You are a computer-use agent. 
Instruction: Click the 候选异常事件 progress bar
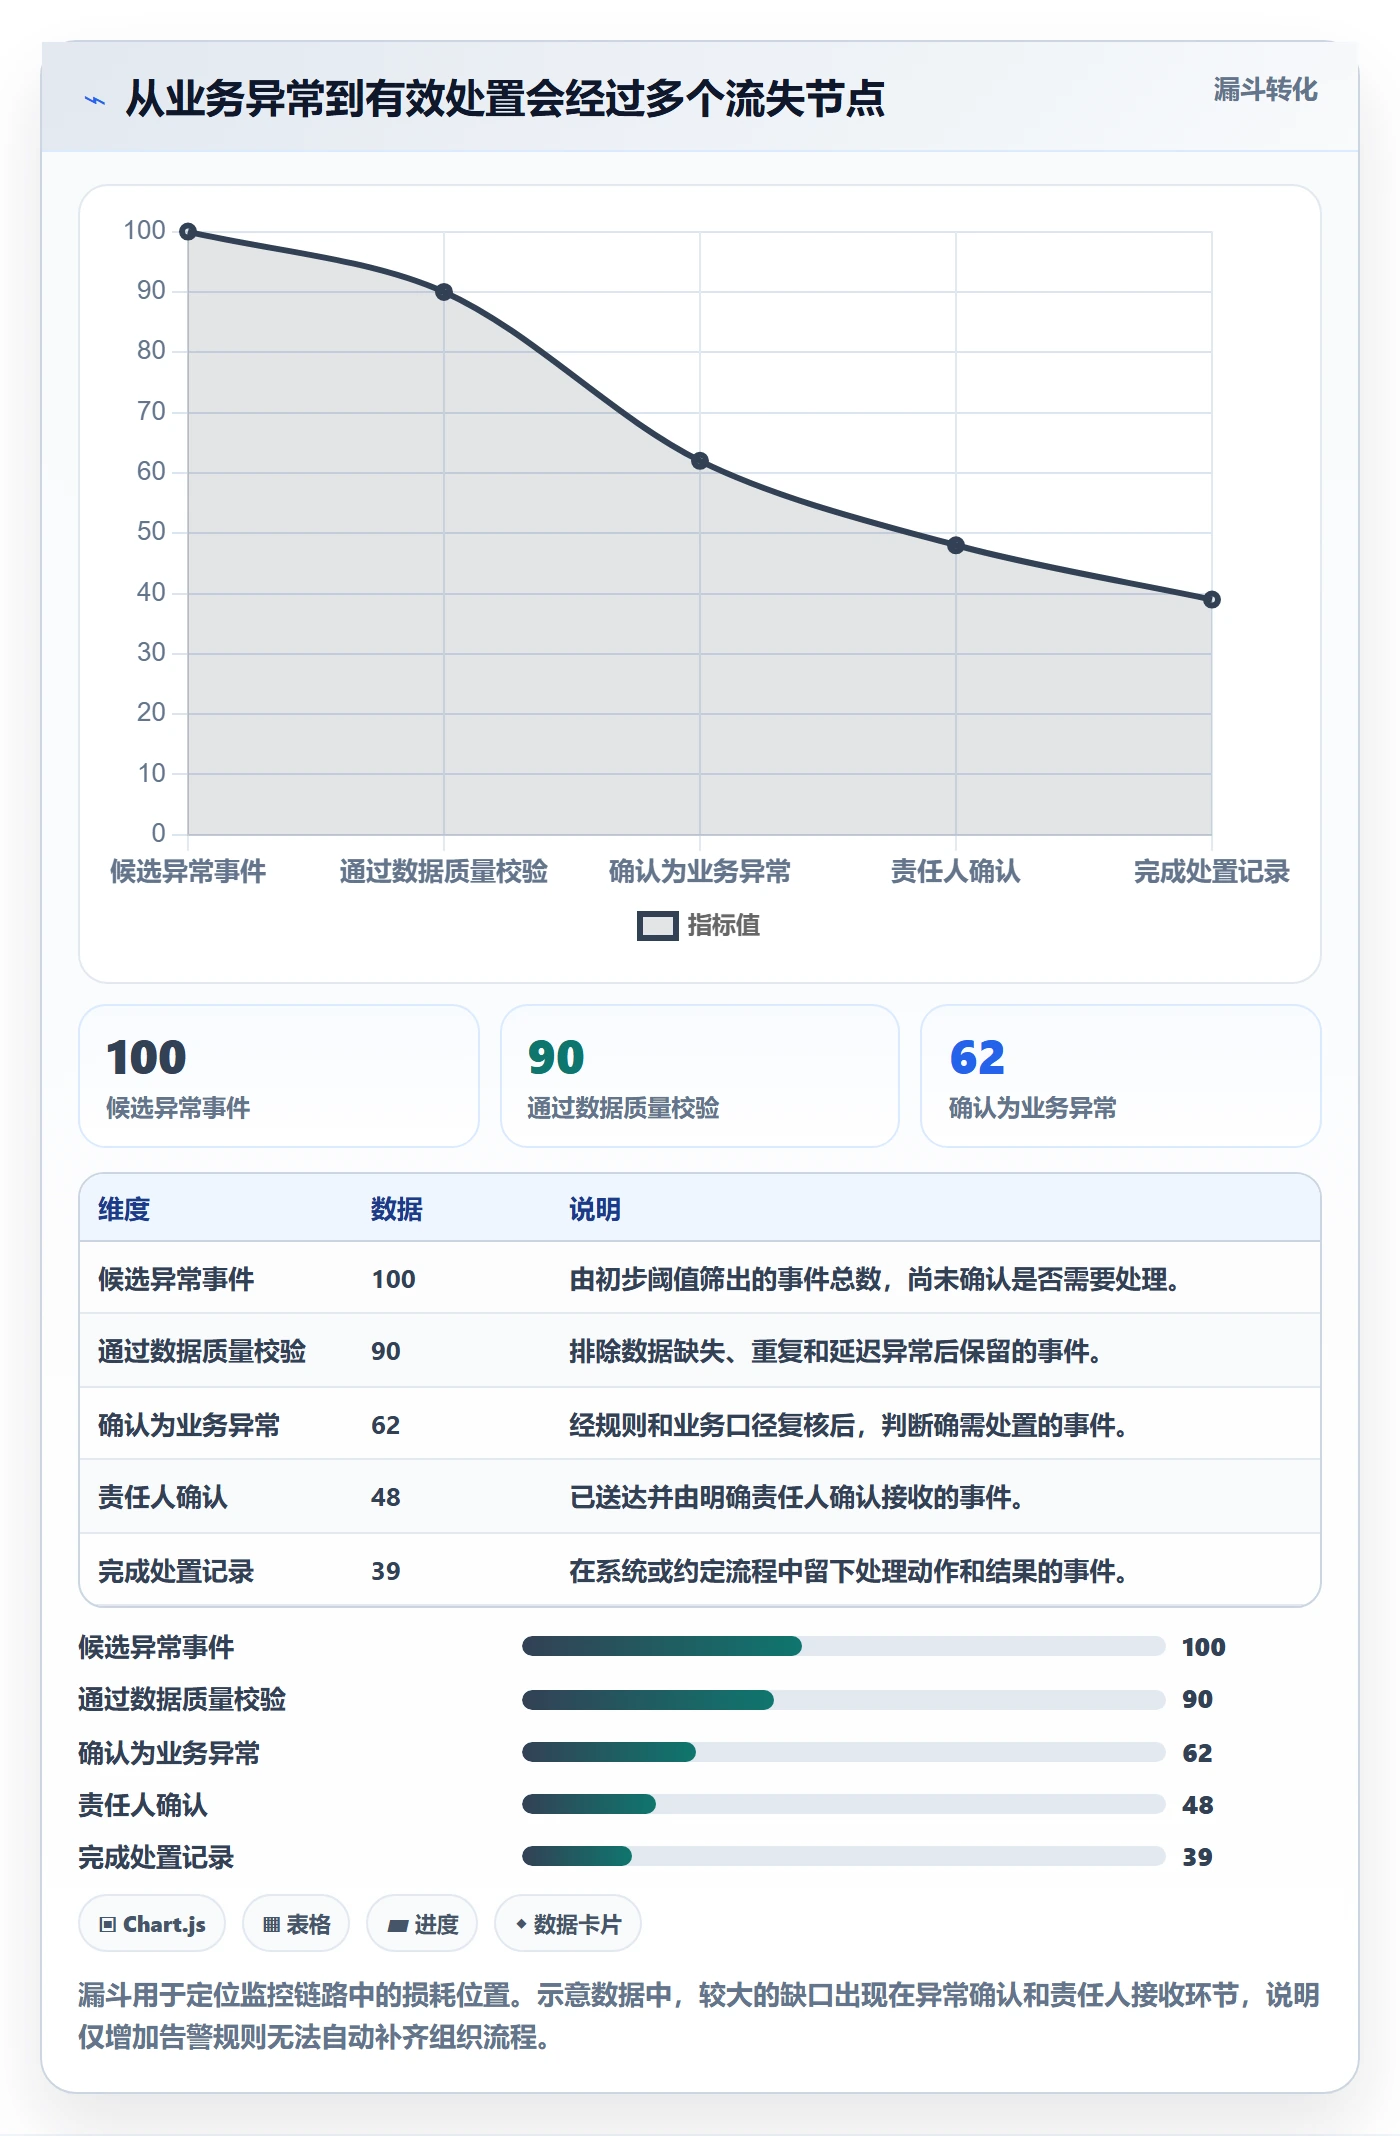(x=844, y=1646)
